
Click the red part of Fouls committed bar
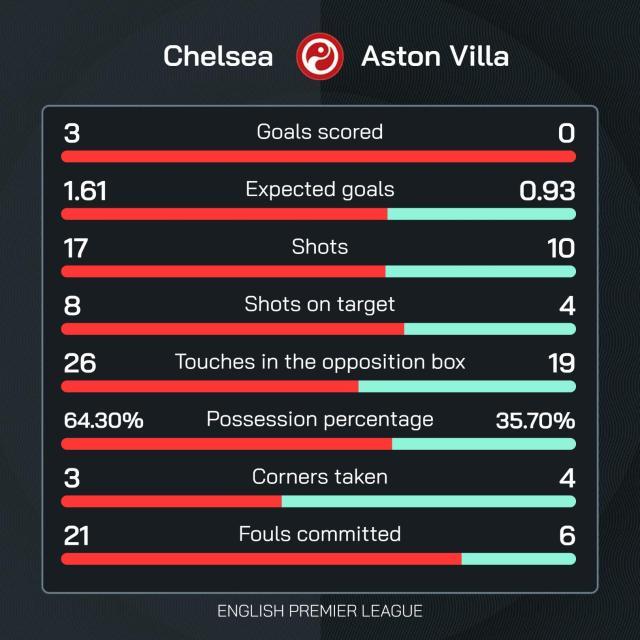tap(261, 559)
